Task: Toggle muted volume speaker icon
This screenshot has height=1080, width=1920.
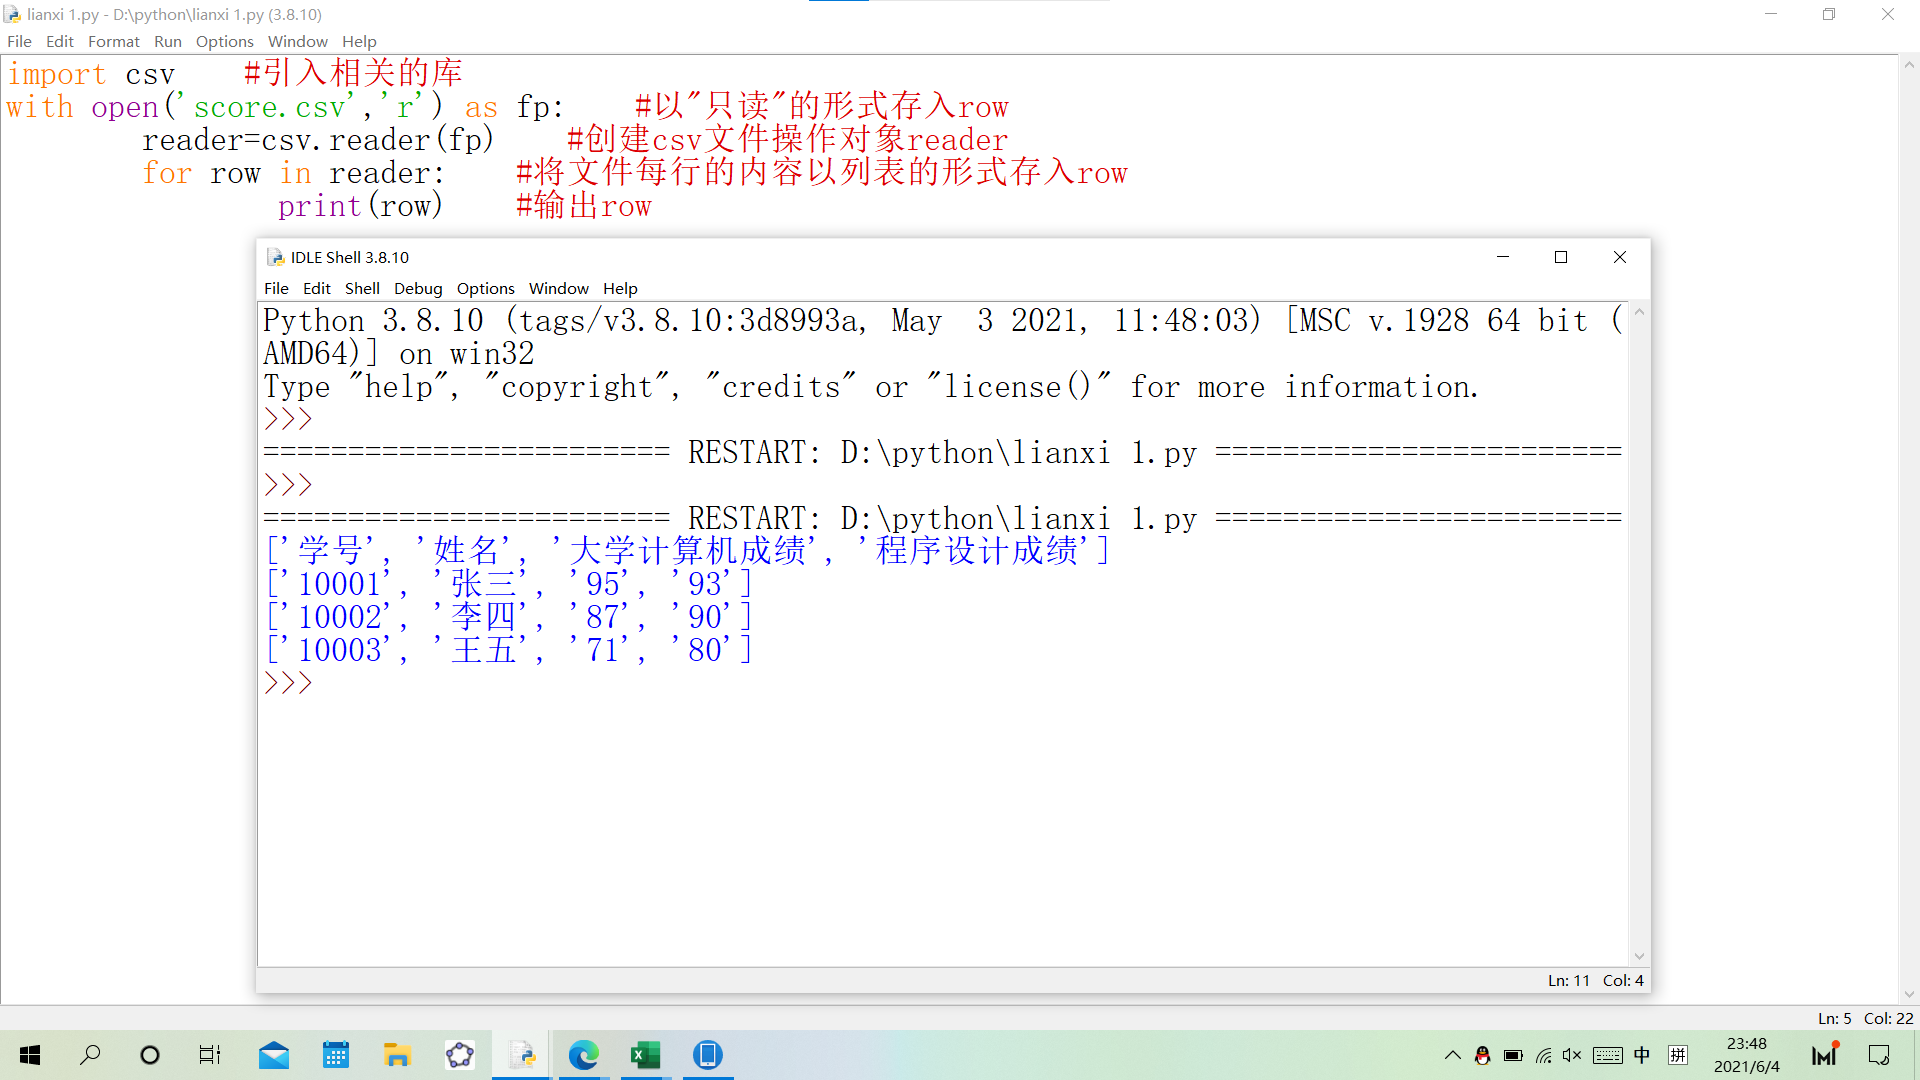Action: point(1572,1055)
